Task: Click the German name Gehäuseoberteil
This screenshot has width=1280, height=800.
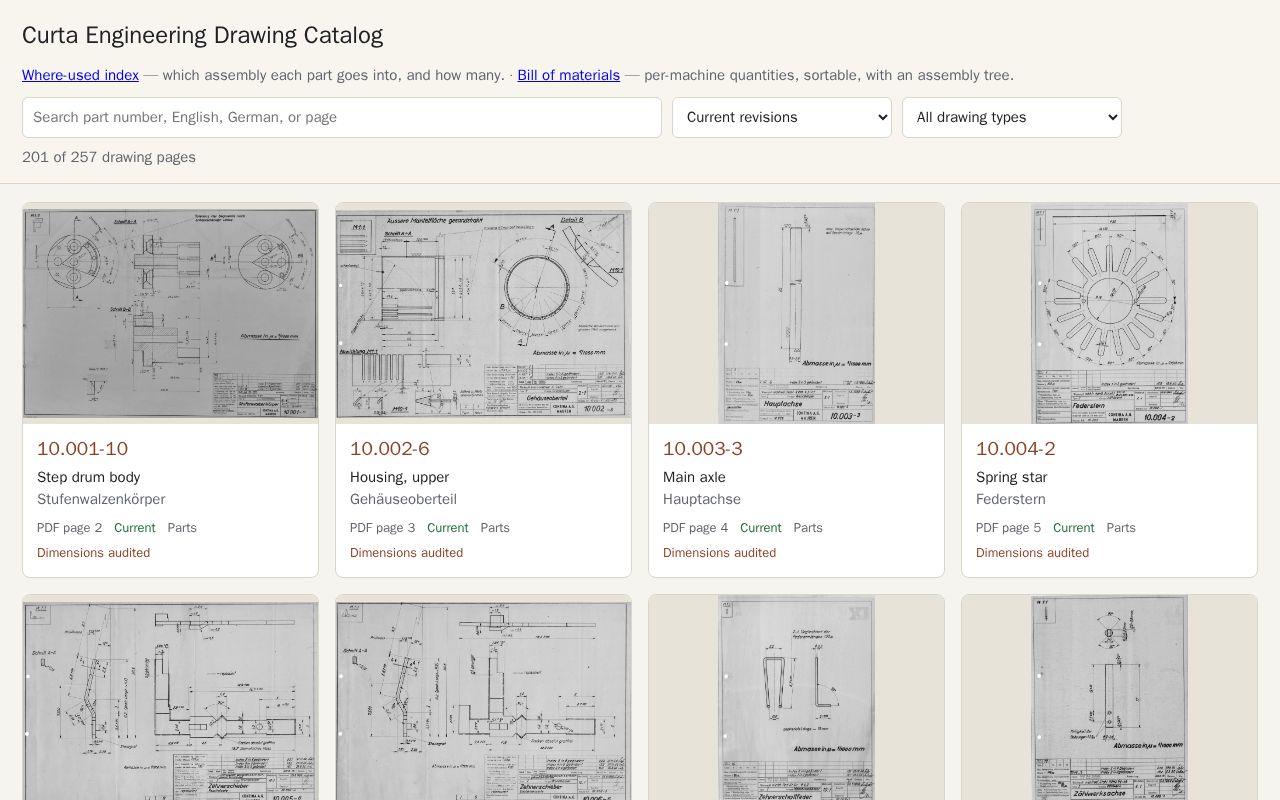Action: tap(403, 499)
